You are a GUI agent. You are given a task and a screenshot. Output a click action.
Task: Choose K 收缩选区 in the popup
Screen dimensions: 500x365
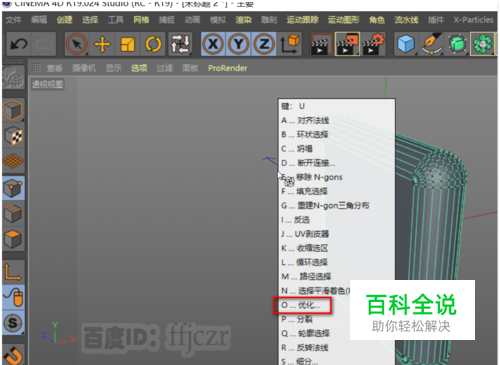[337, 248]
